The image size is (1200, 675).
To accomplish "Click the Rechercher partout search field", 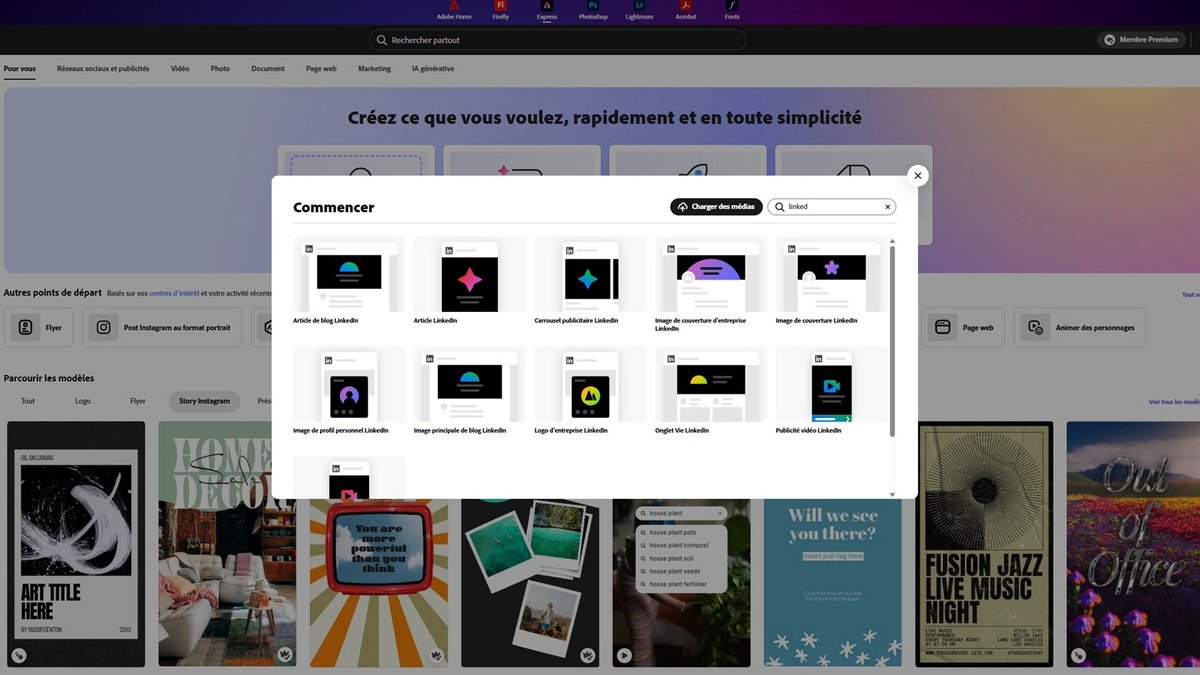I will [558, 40].
